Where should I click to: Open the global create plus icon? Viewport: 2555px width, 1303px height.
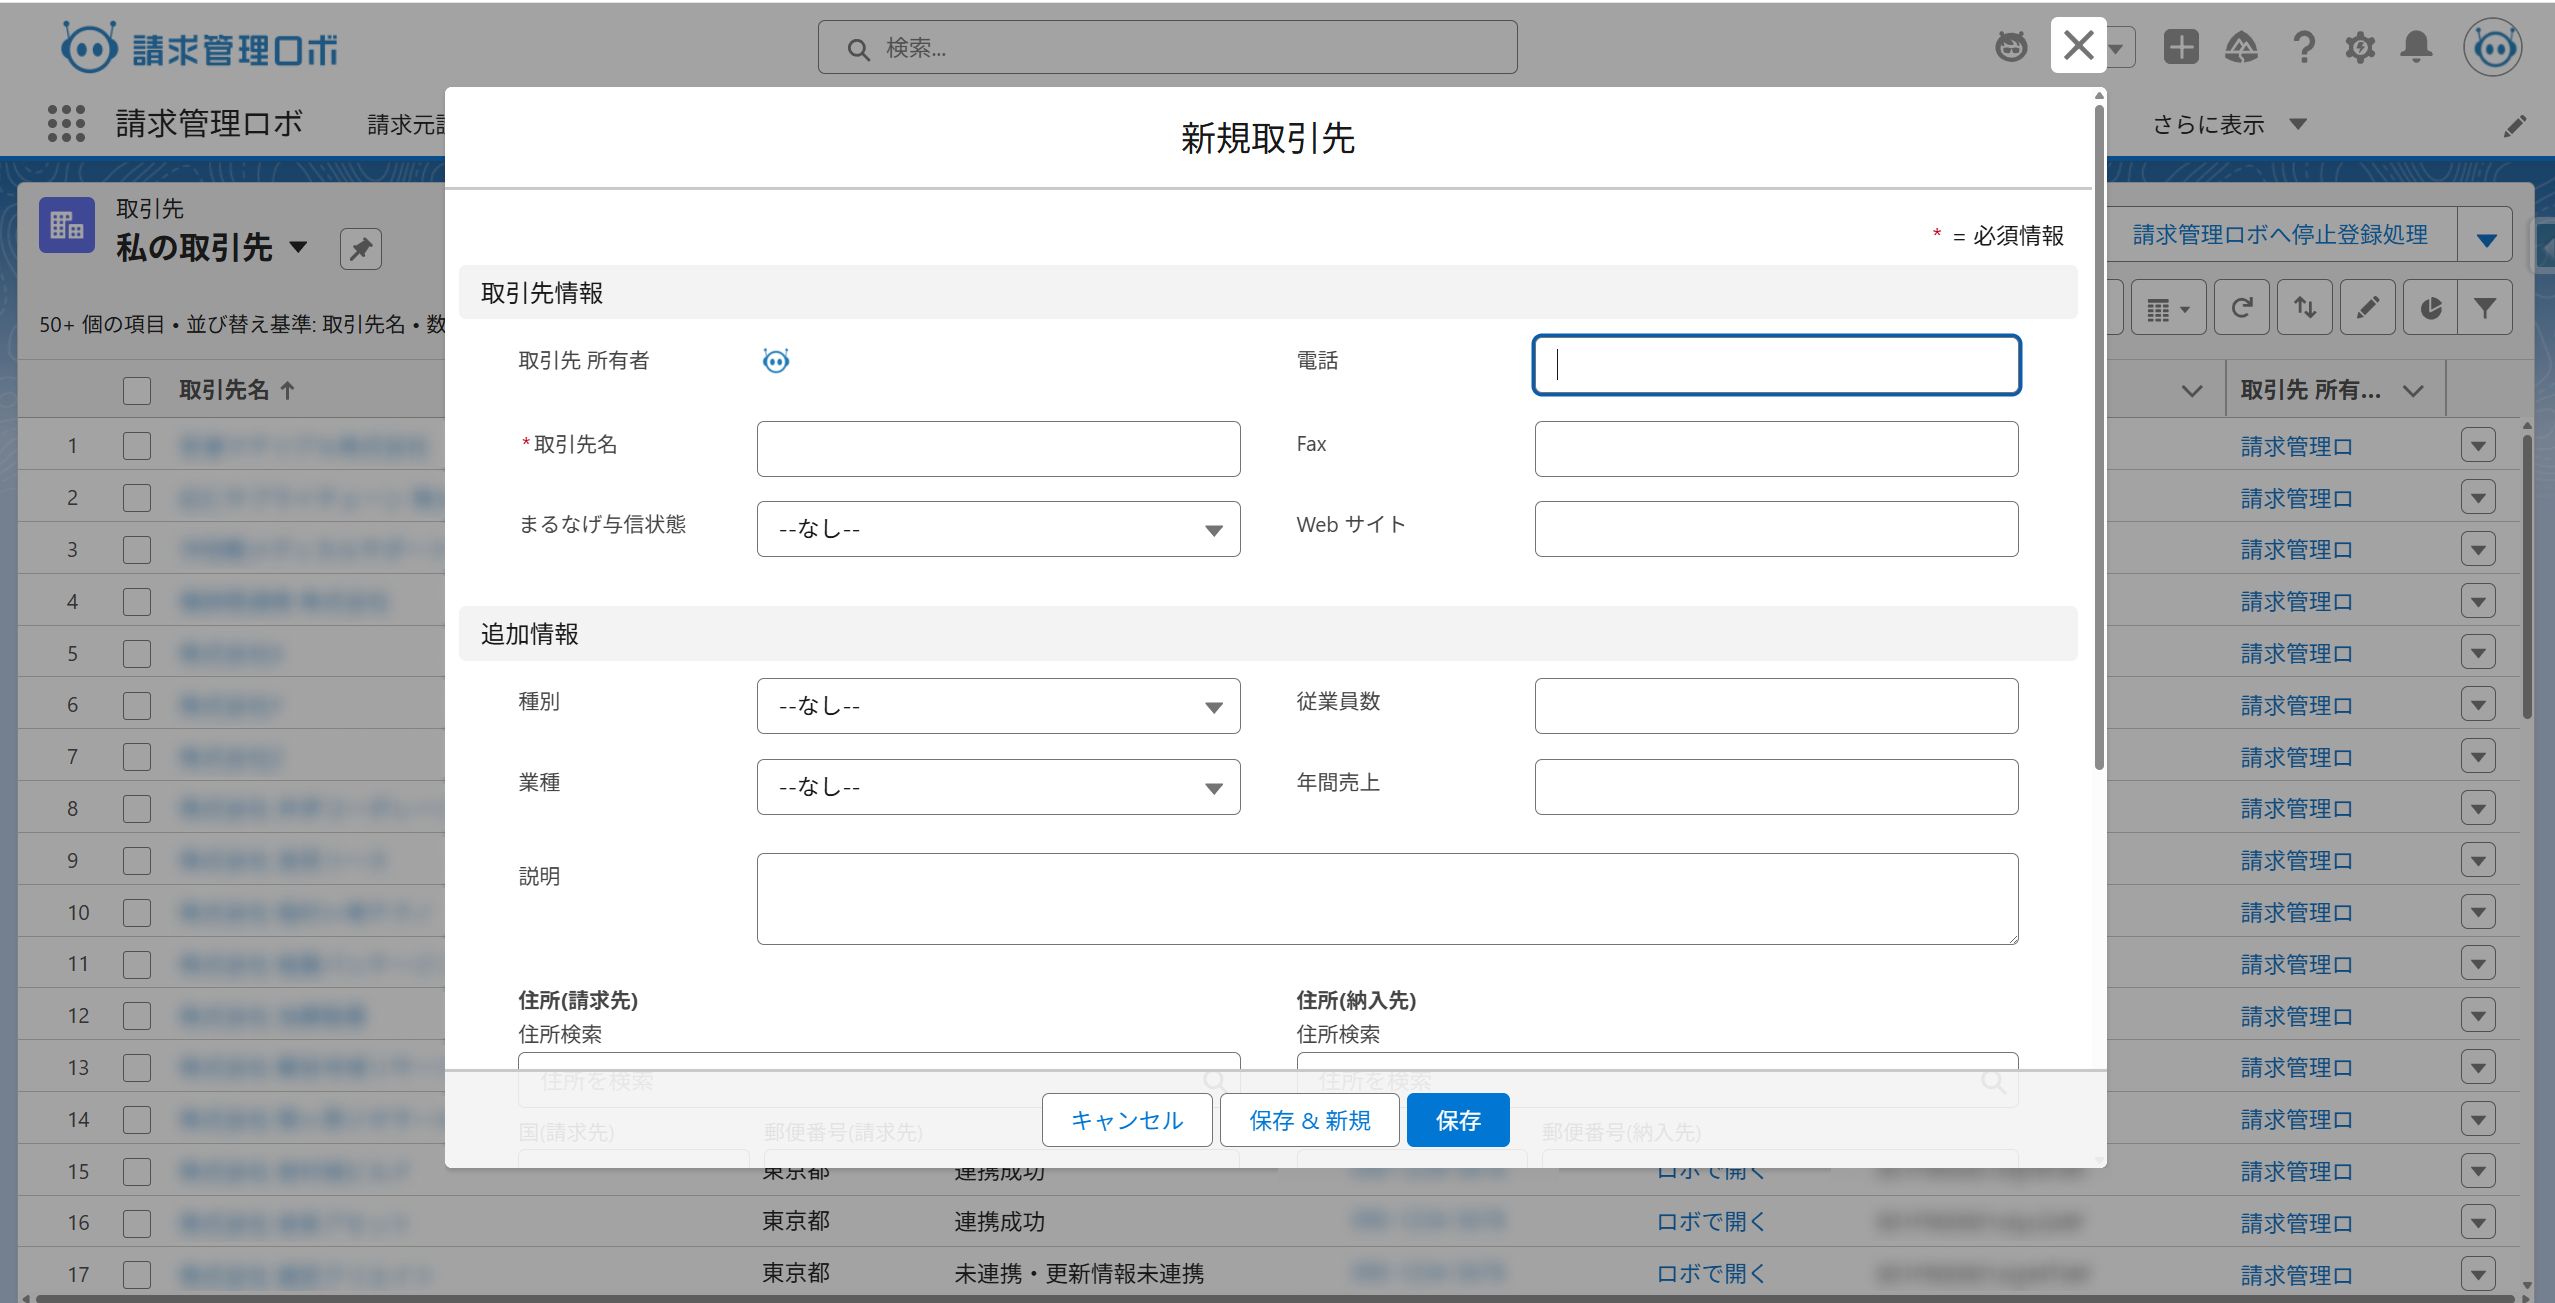[x=2181, y=46]
